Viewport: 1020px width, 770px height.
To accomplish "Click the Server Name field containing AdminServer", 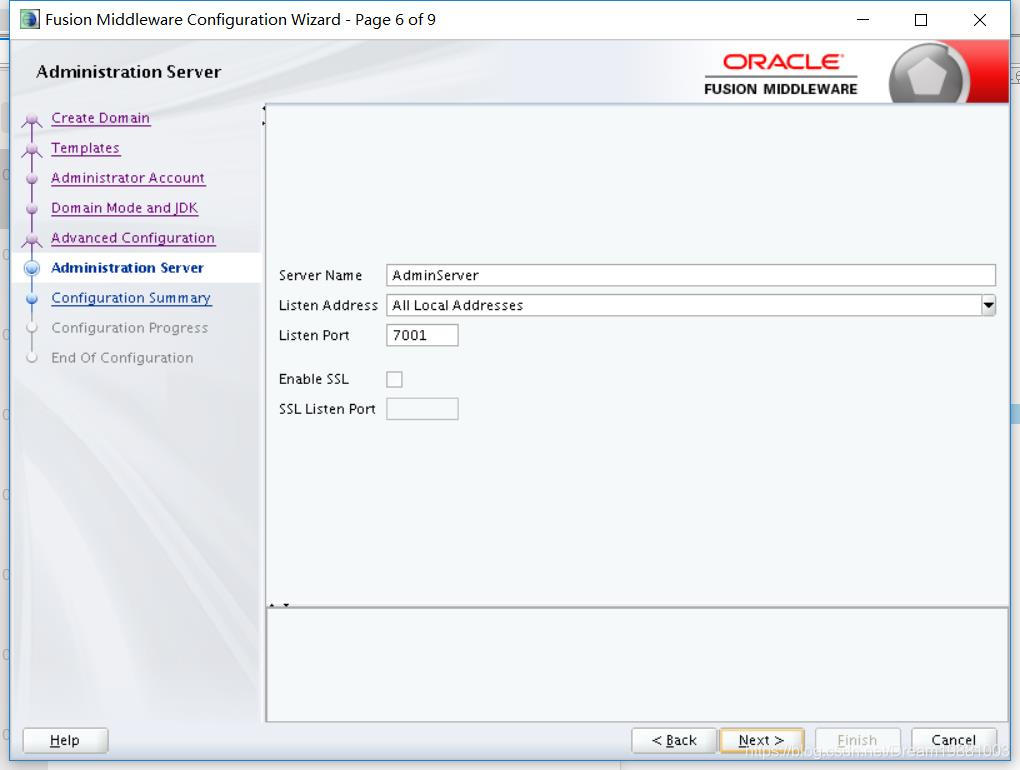I will pos(691,275).
